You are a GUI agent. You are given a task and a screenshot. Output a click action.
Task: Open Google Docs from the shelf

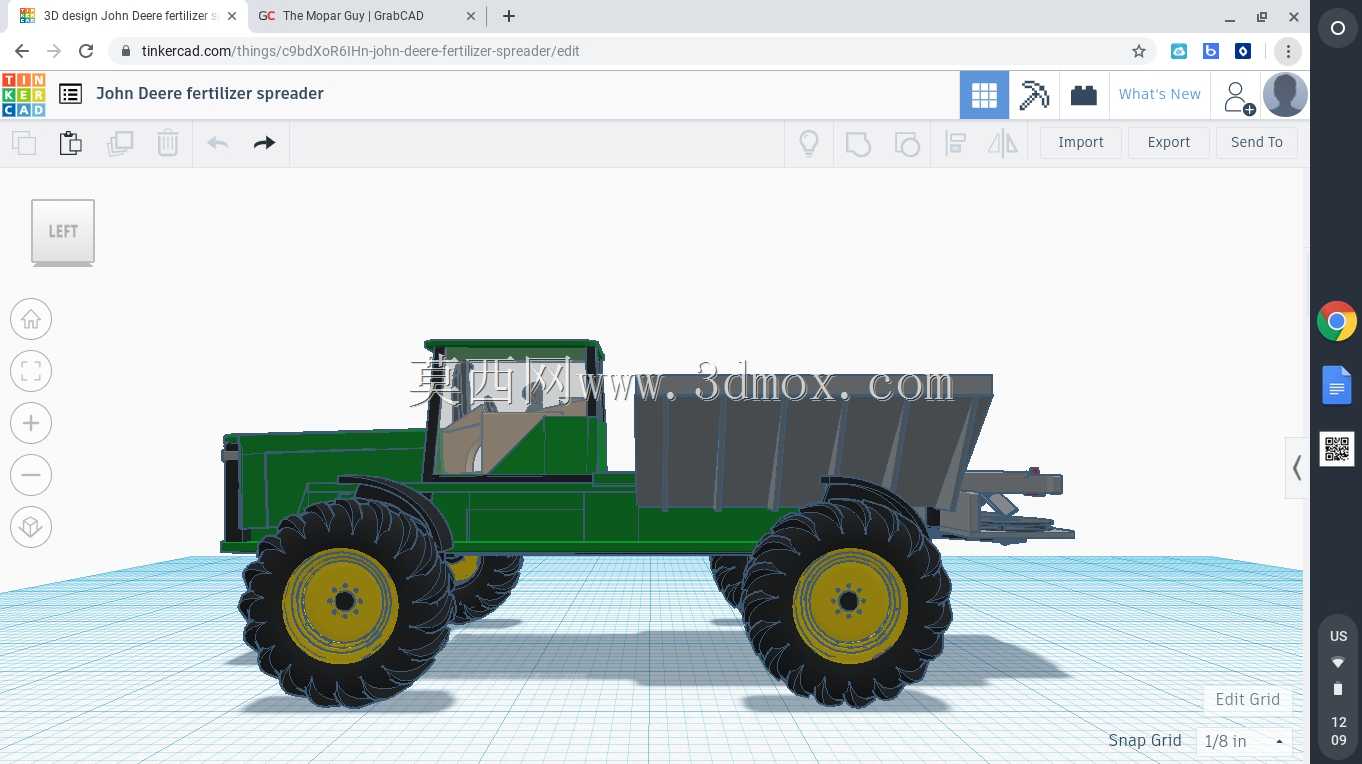(x=1337, y=385)
